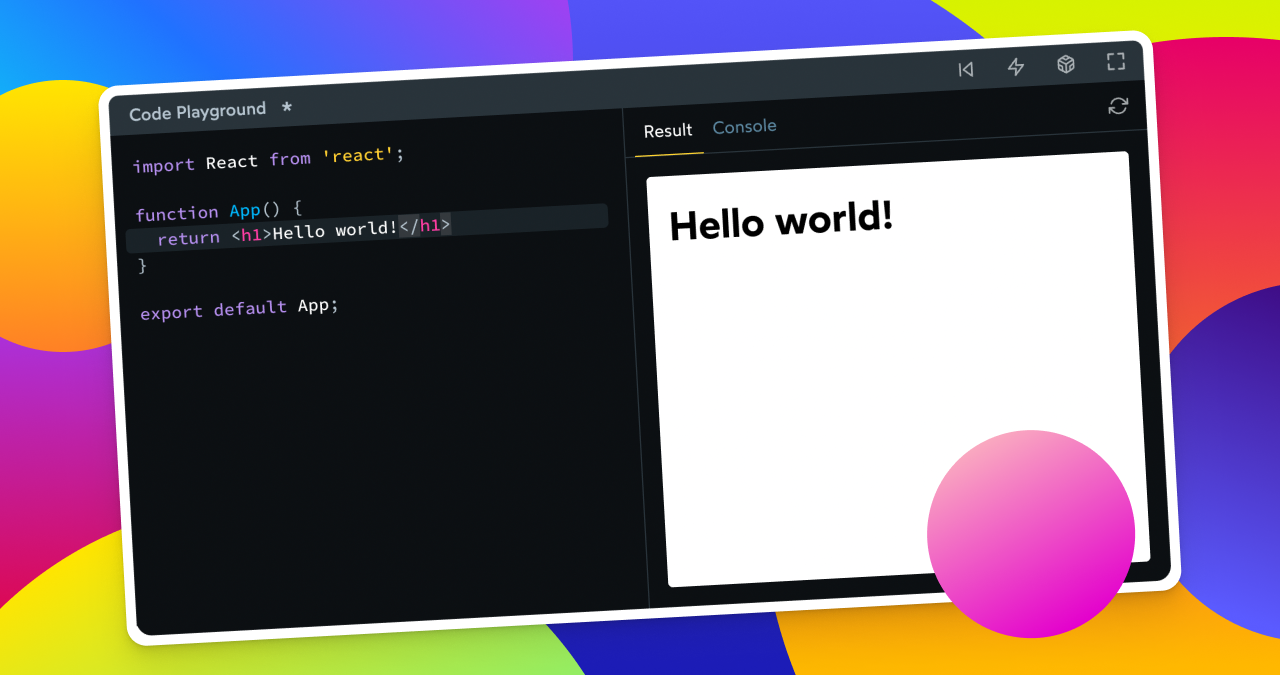Click the restart/reset icon in the top toolbar
The height and width of the screenshot is (675, 1280).
coord(965,68)
